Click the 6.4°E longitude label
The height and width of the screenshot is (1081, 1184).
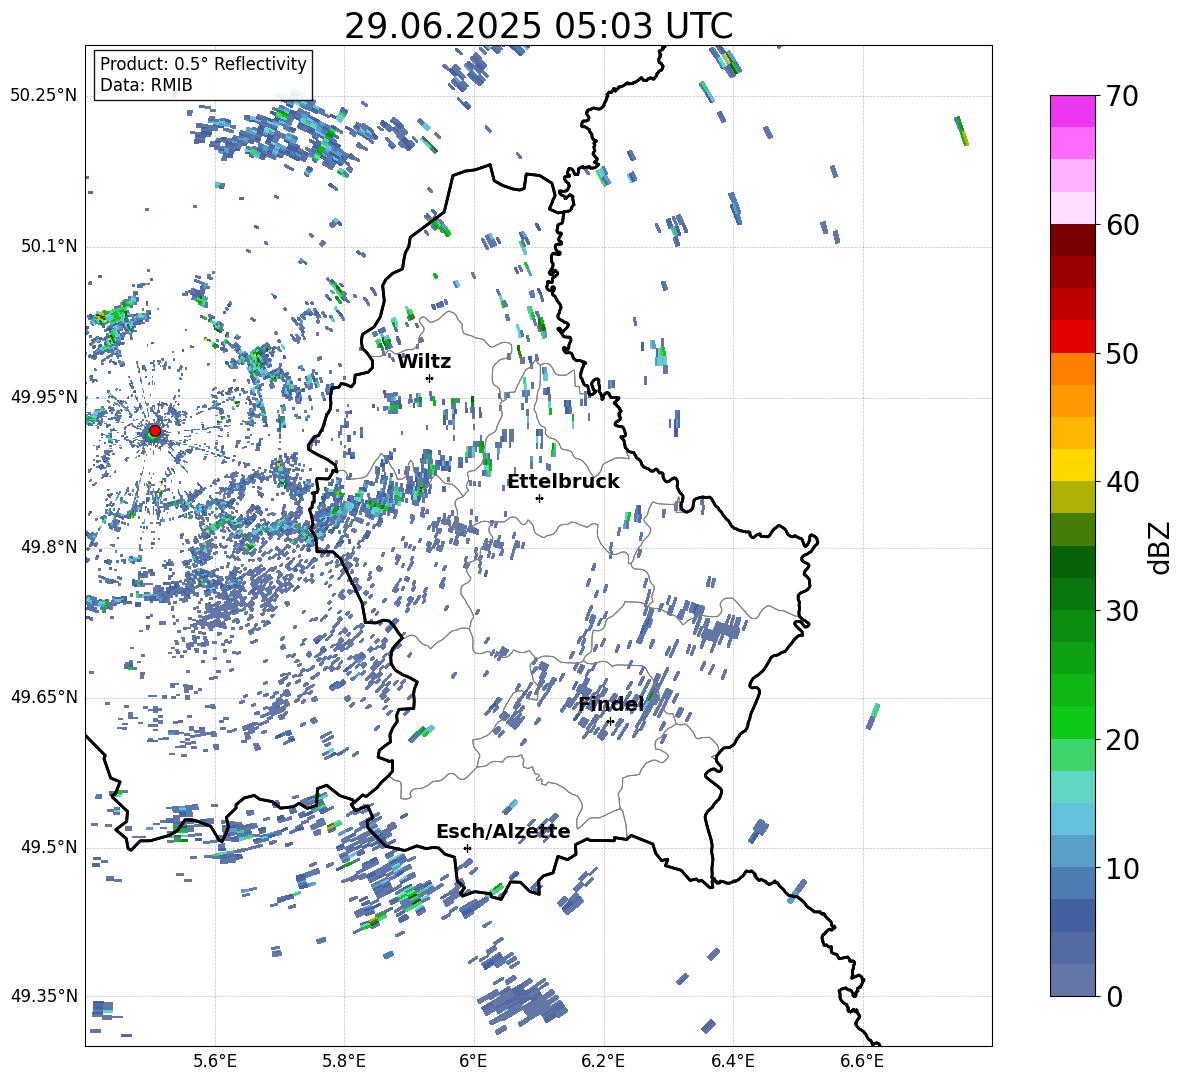point(732,1061)
